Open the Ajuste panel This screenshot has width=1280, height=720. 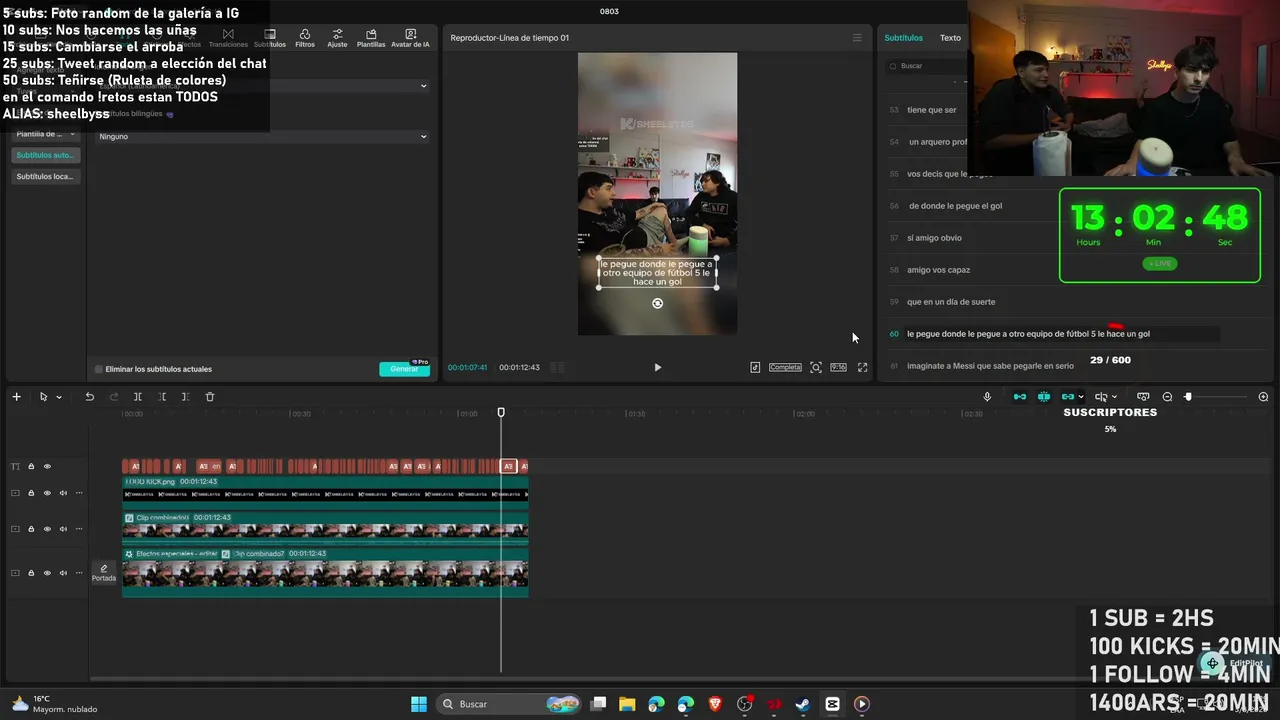tap(337, 38)
